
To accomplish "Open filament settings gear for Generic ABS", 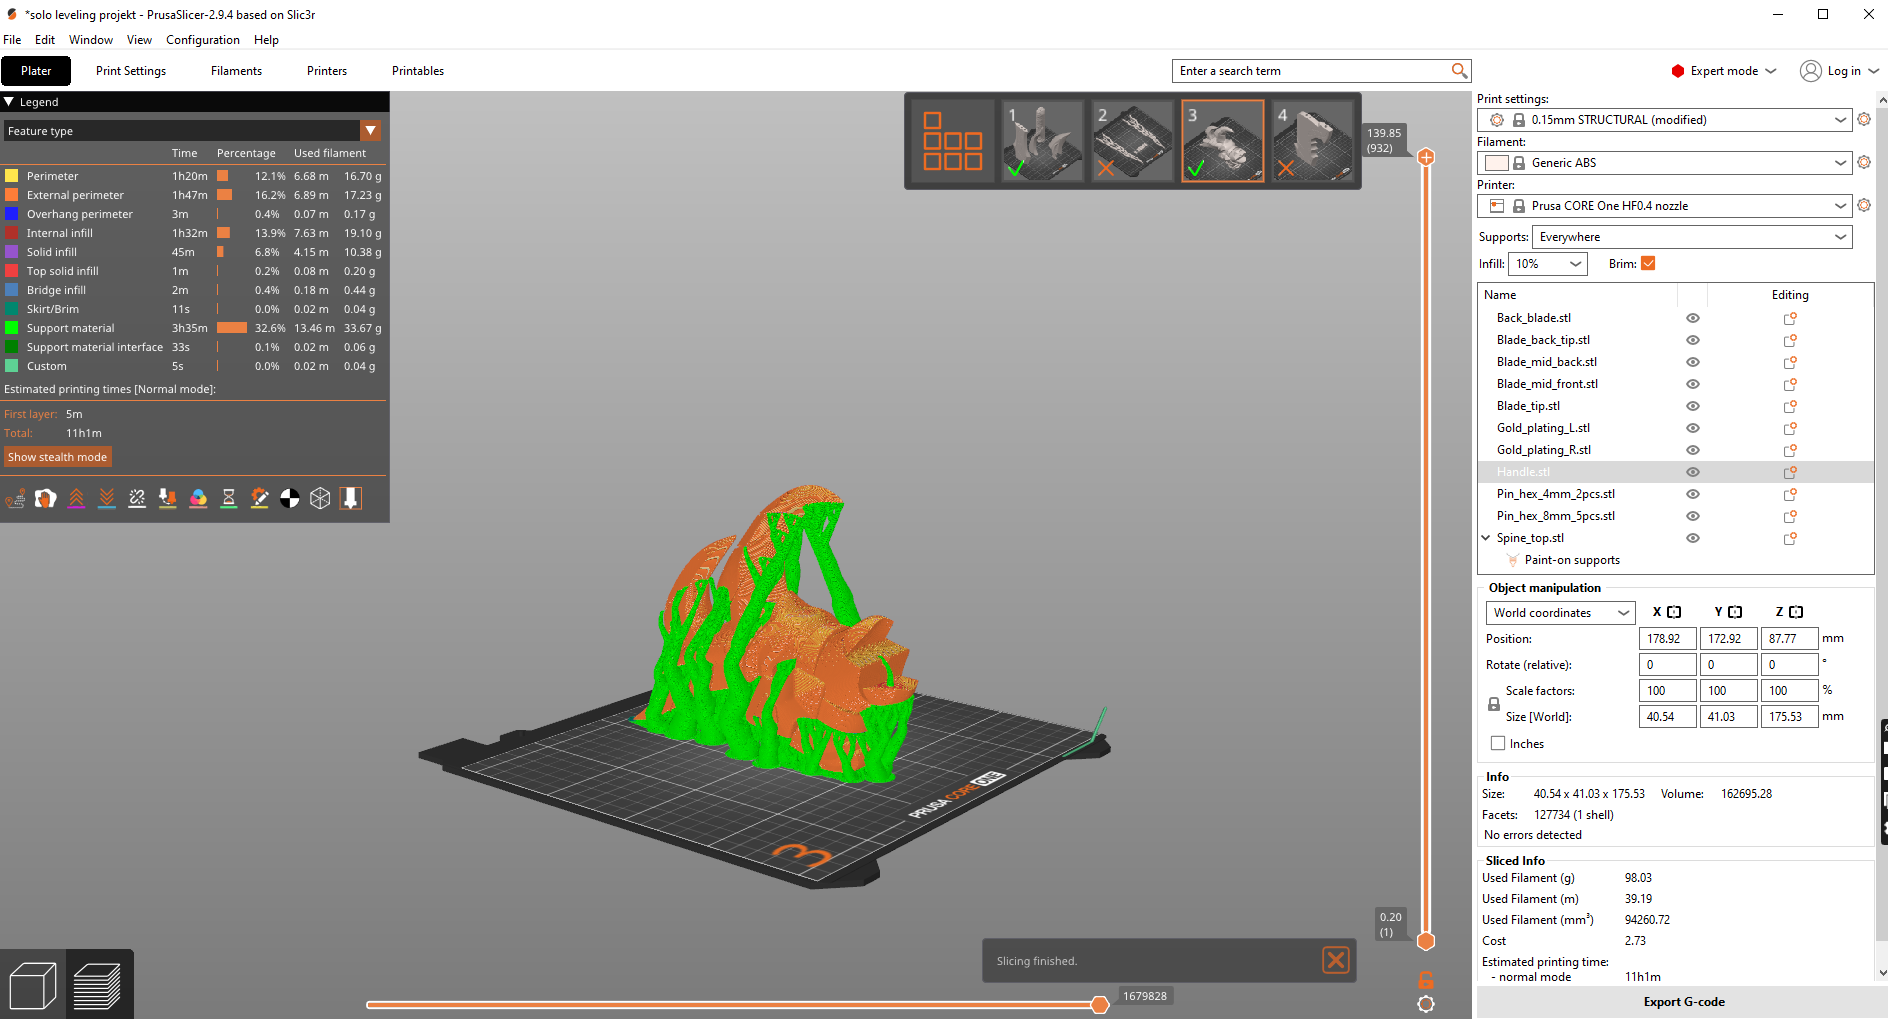I will coord(1864,162).
